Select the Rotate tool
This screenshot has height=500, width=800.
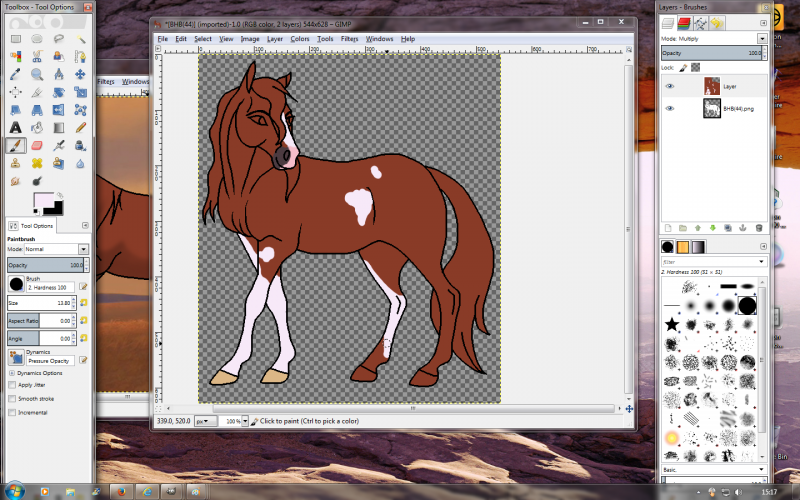point(59,92)
